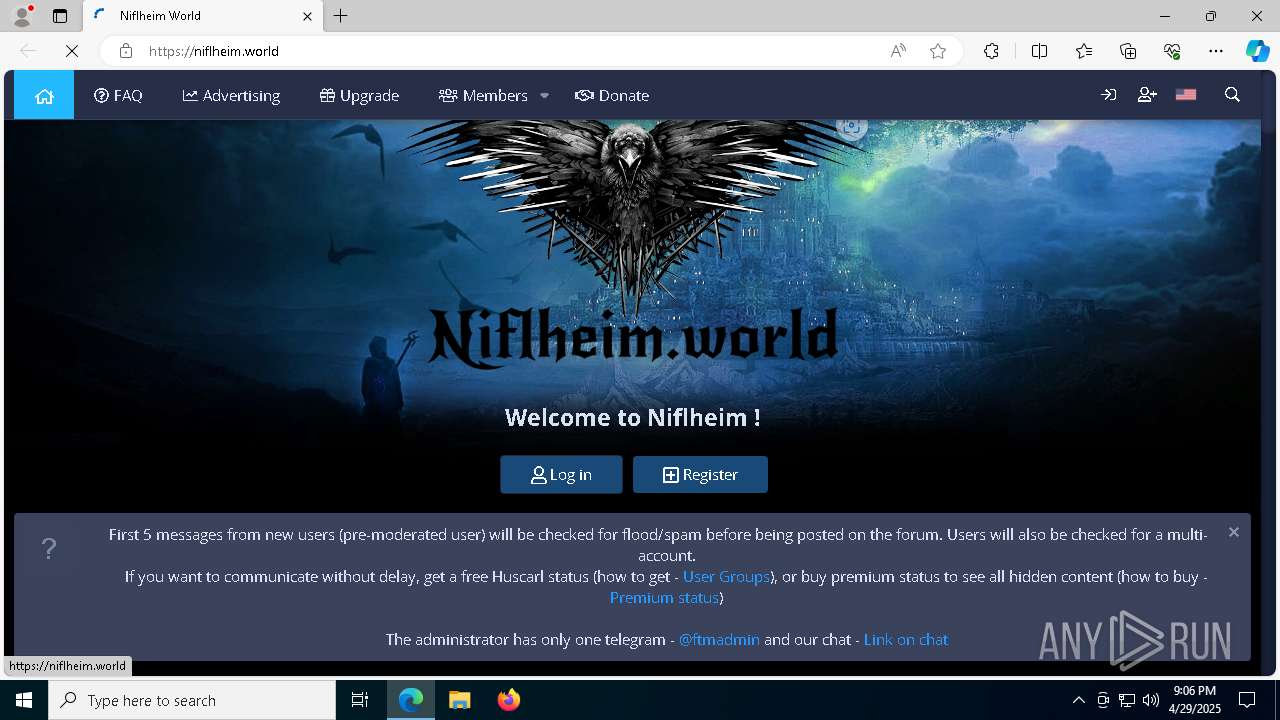
Task: Toggle Split screen view
Action: pos(1039,51)
